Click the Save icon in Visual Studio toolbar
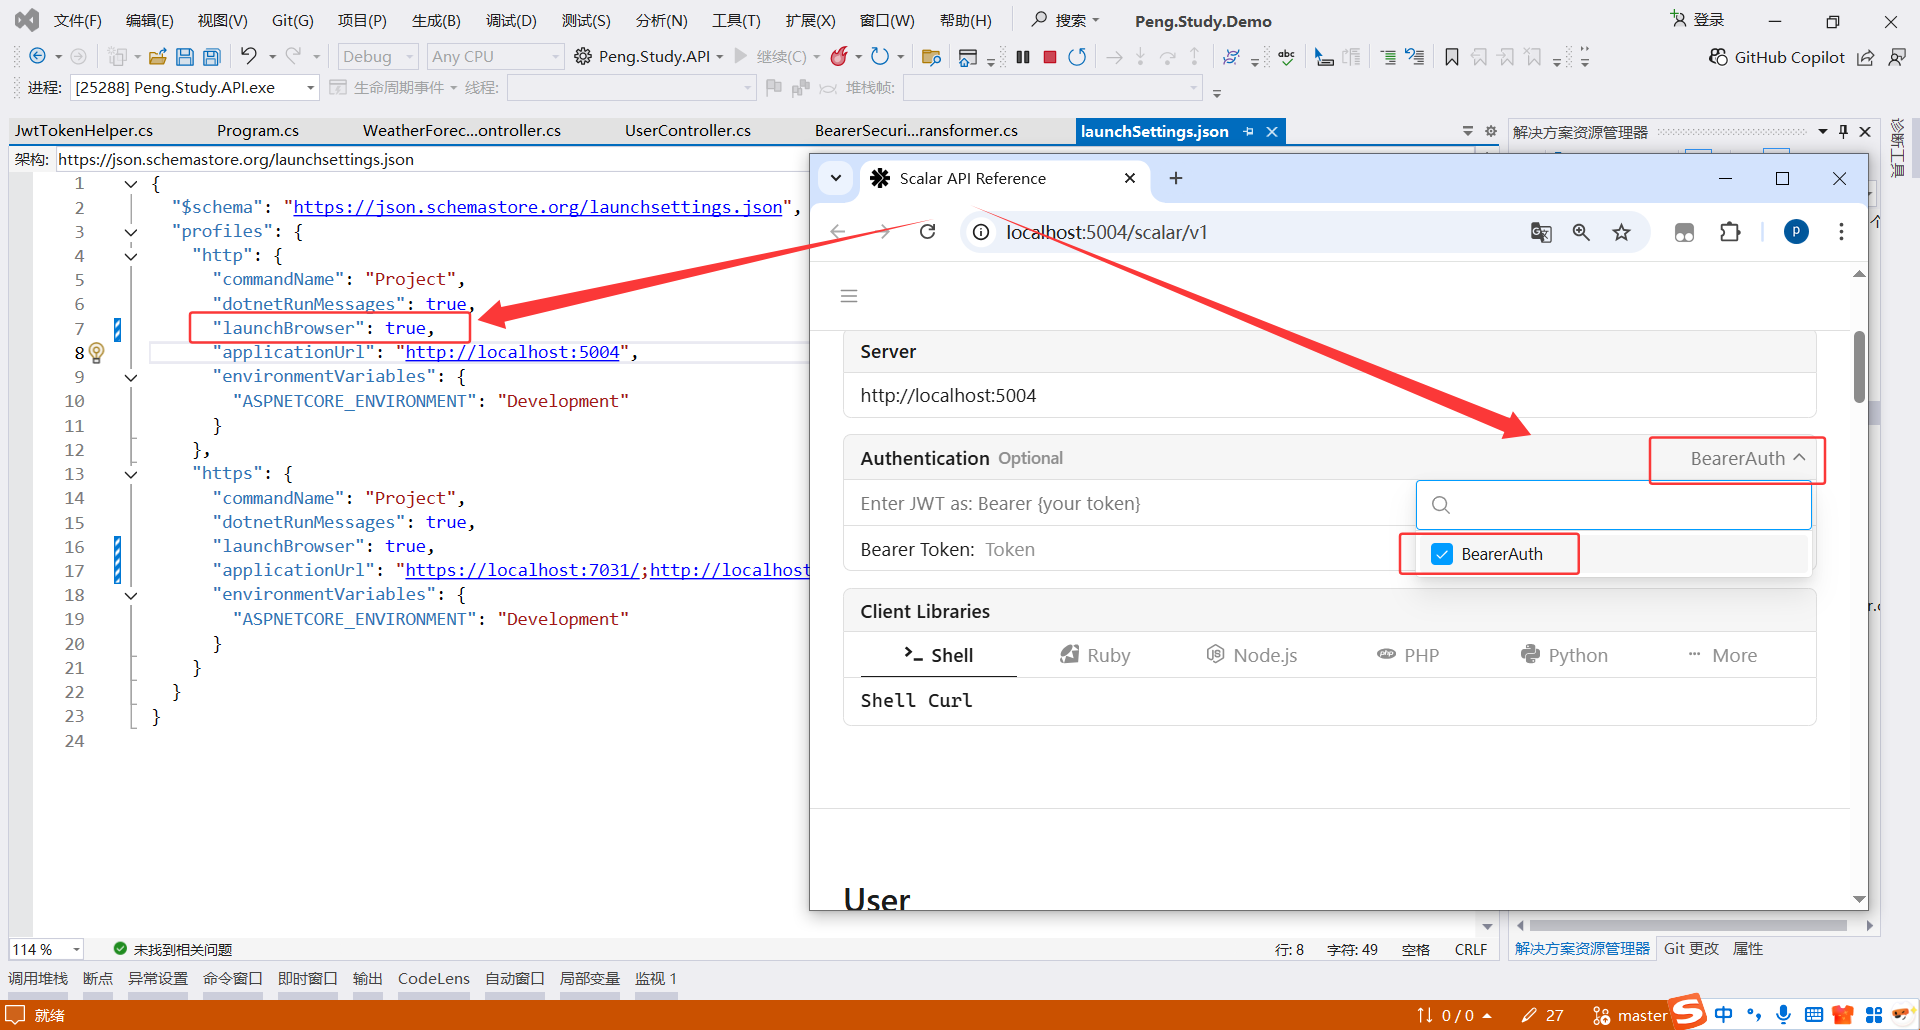Image resolution: width=1920 pixels, height=1030 pixels. 185,57
